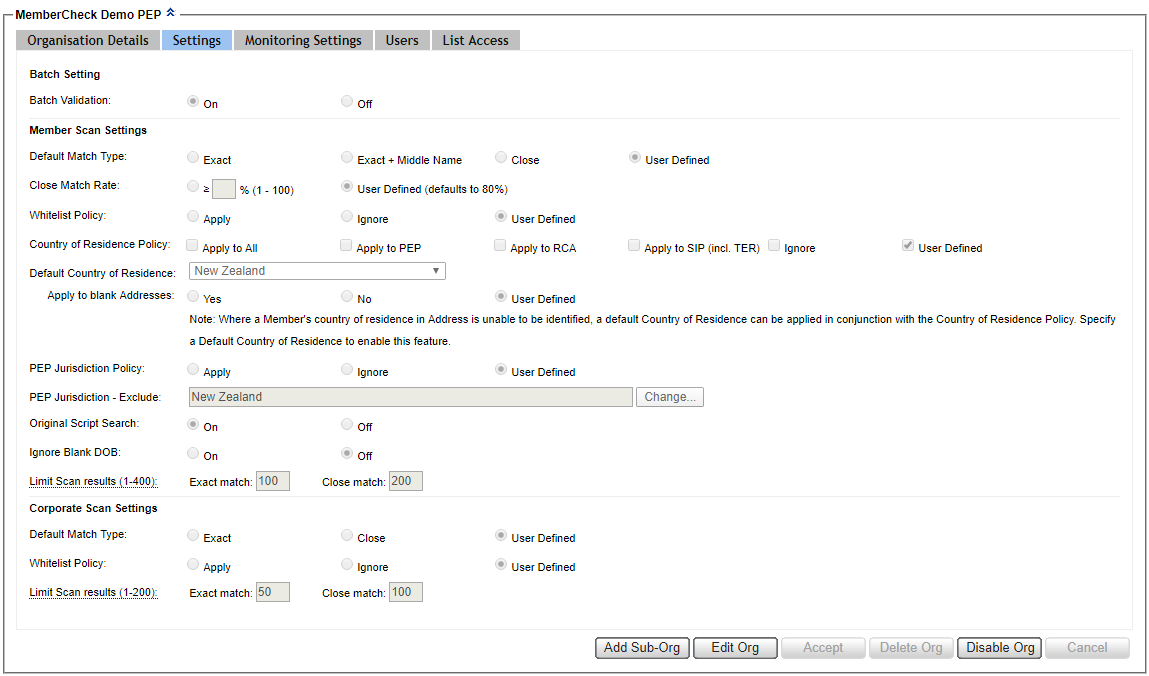Image resolution: width=1149 pixels, height=676 pixels.
Task: Select User Defined for Corporate Match Type
Action: (500, 535)
